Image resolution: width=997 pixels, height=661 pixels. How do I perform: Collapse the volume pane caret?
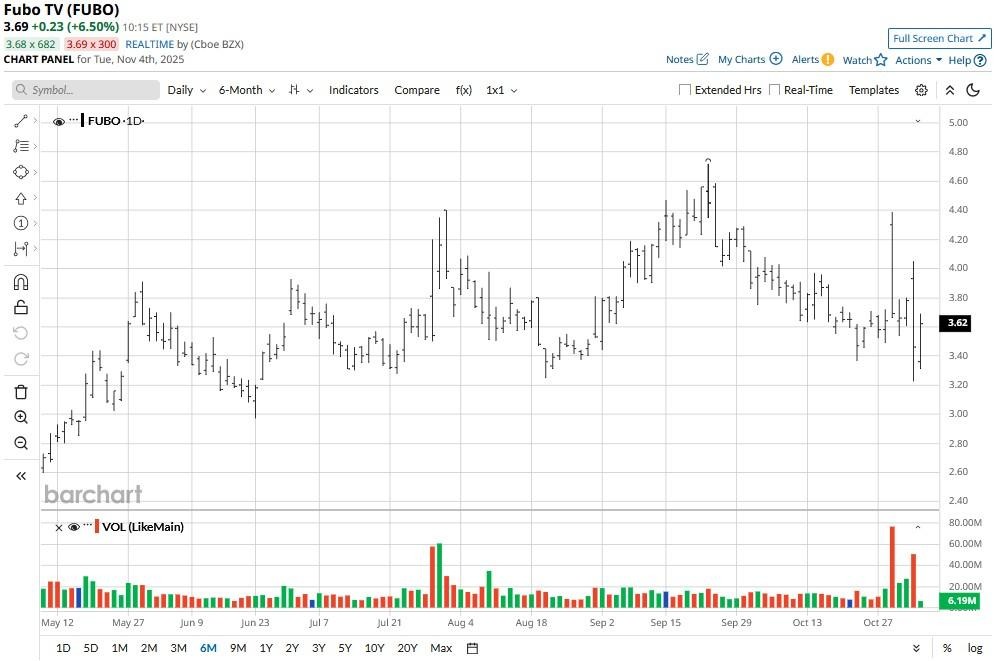tap(918, 527)
